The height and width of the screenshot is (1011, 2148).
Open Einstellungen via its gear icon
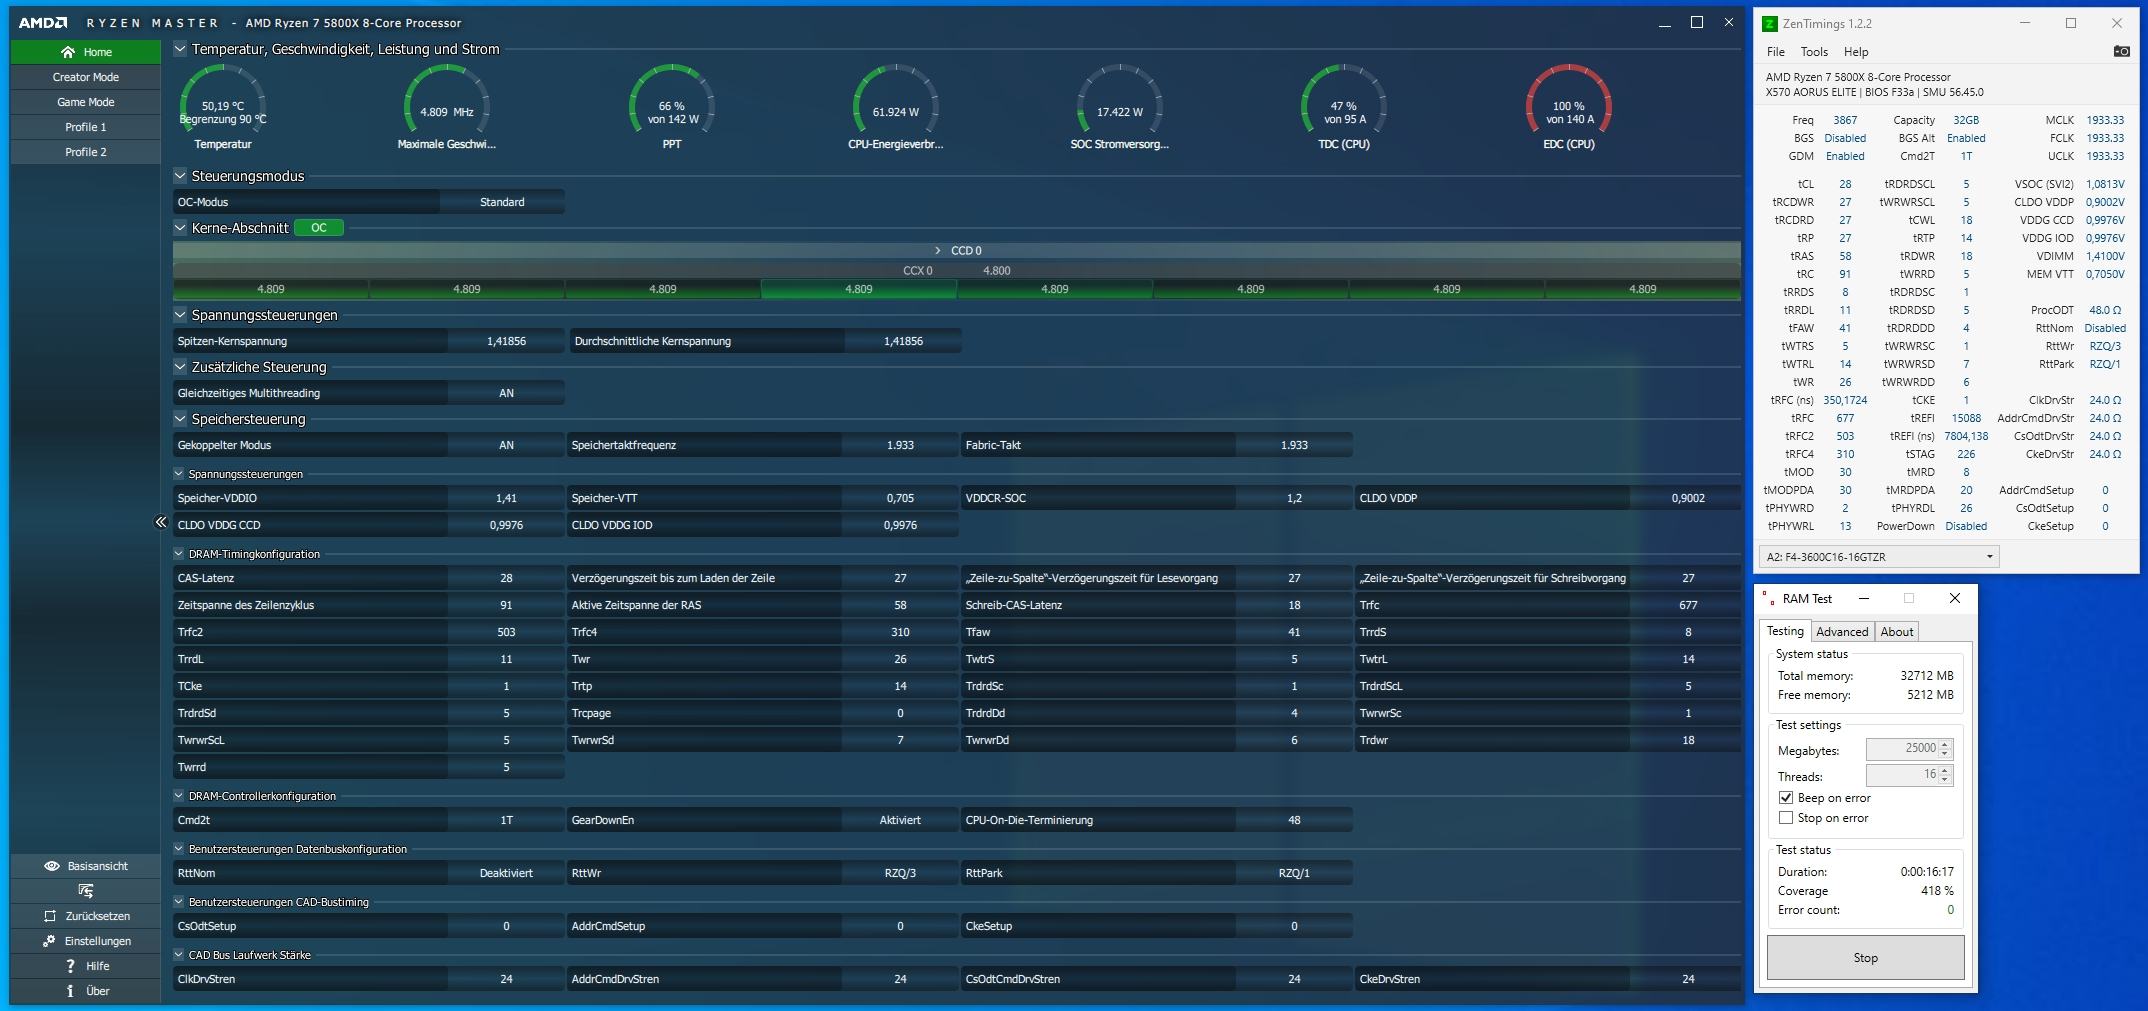(x=49, y=941)
